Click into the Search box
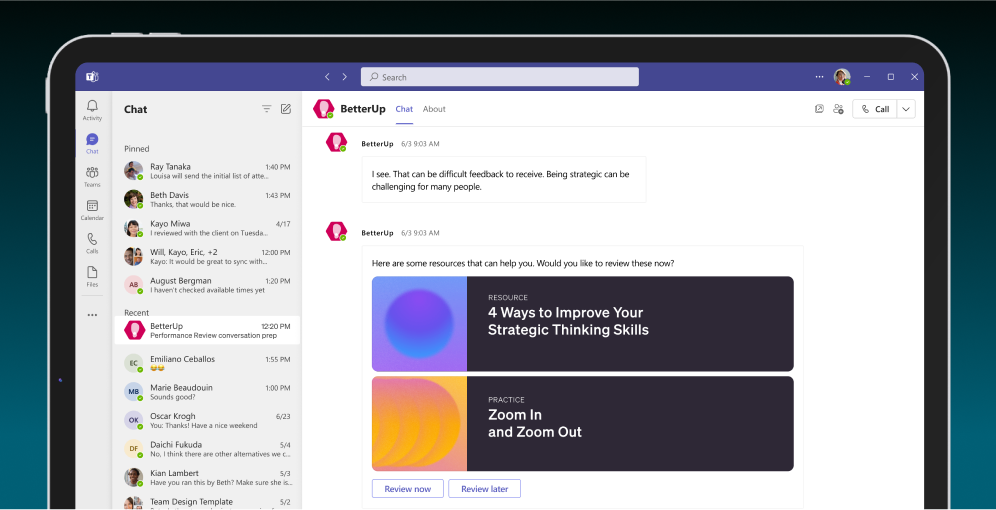The image size is (996, 510). (x=500, y=77)
